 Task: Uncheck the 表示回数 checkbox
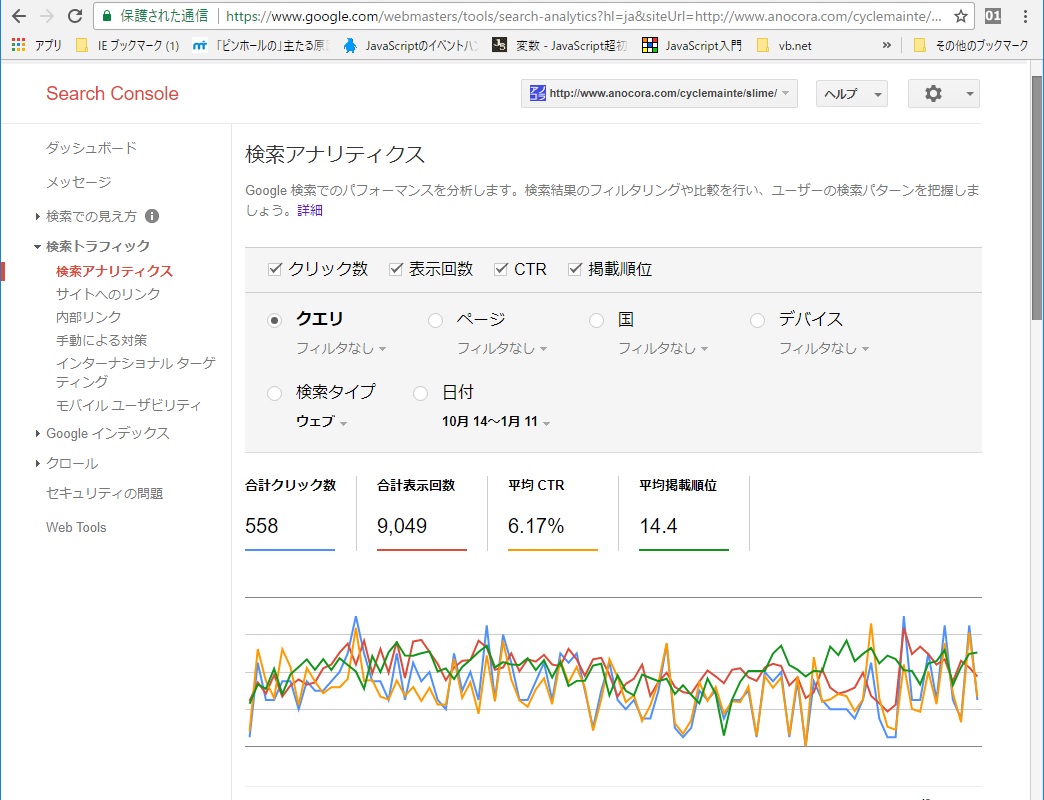(396, 269)
